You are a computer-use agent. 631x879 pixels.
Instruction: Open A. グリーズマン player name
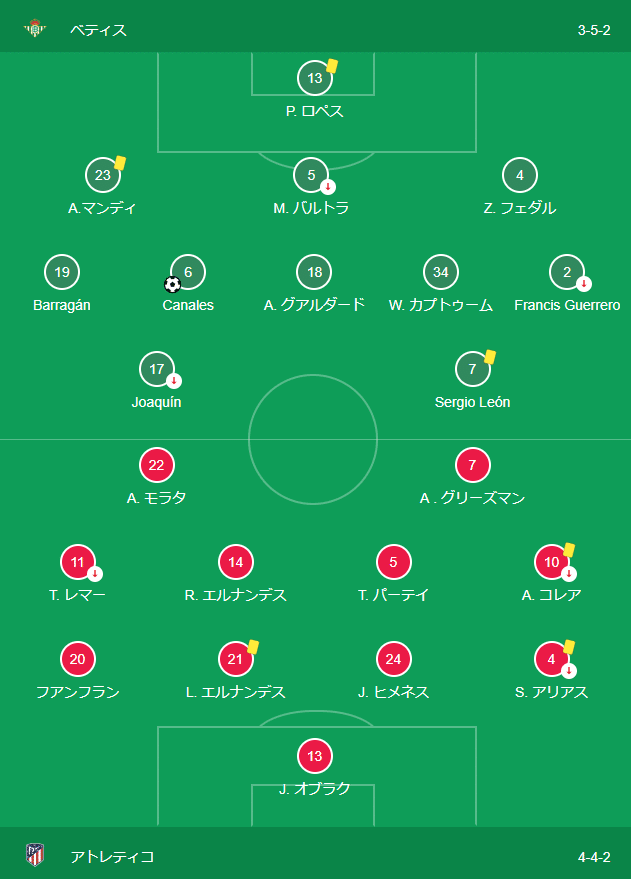coord(472,498)
